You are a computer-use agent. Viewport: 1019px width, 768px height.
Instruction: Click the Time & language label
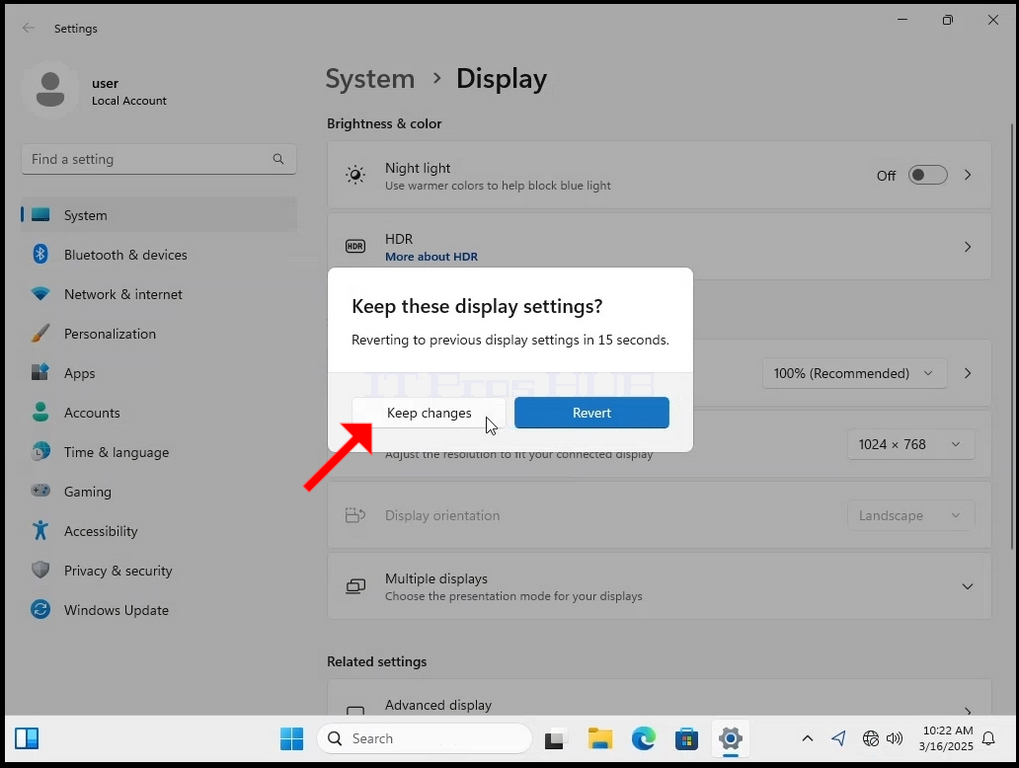(116, 452)
